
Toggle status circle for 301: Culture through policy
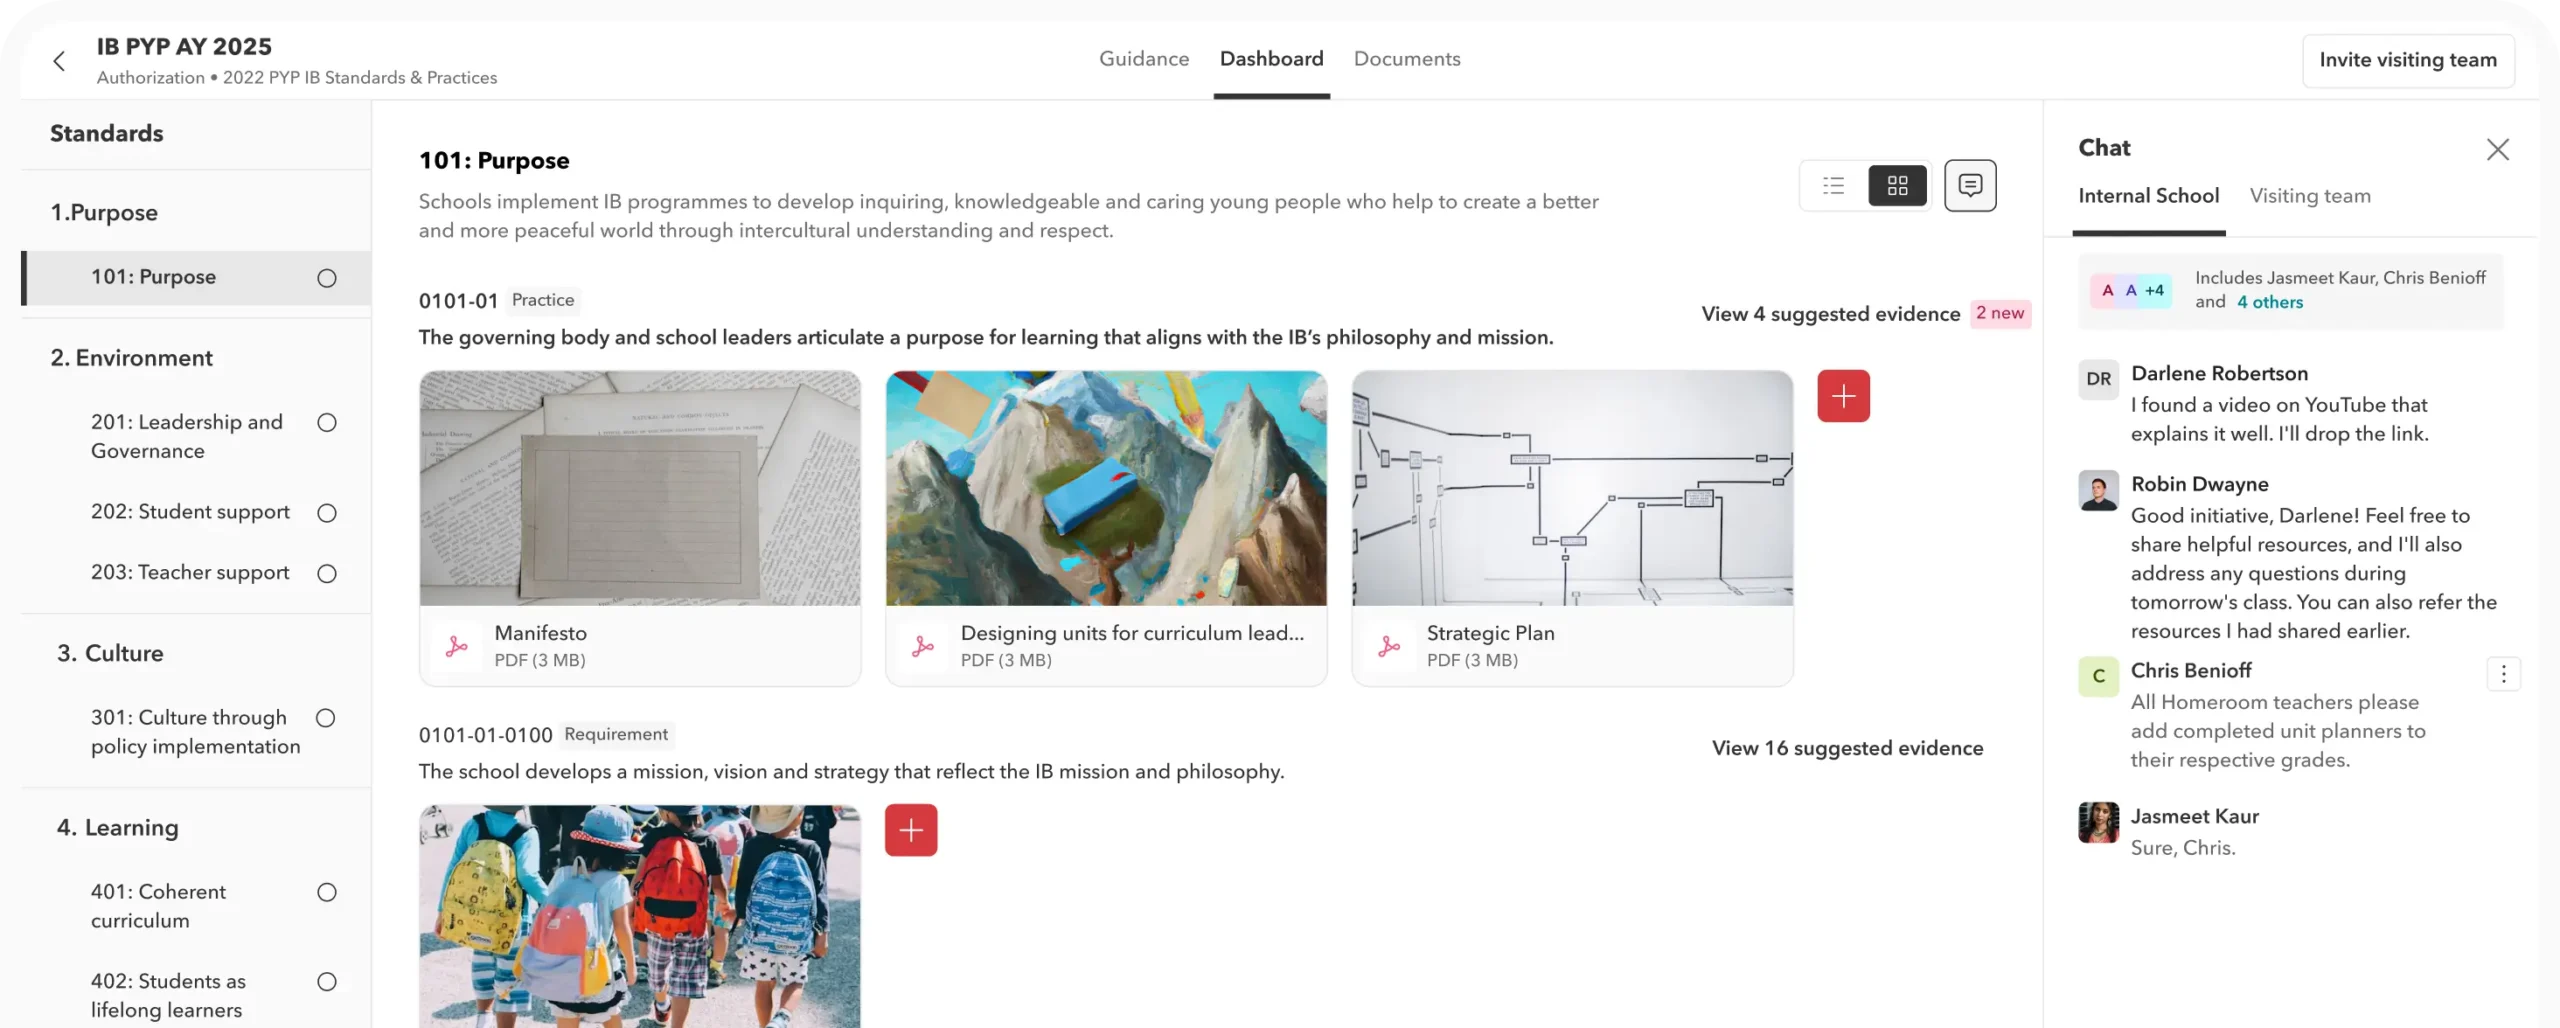326,718
